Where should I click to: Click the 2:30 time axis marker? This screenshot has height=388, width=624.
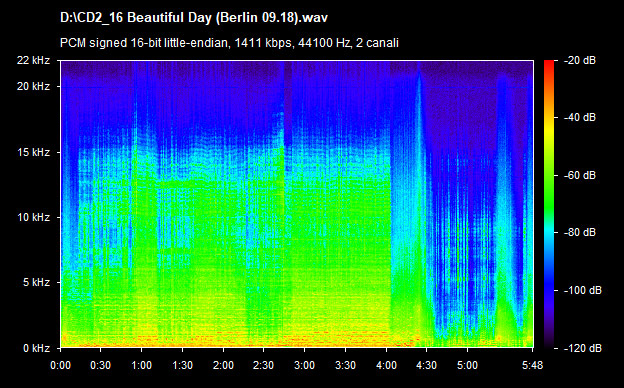pyautogui.click(x=263, y=365)
